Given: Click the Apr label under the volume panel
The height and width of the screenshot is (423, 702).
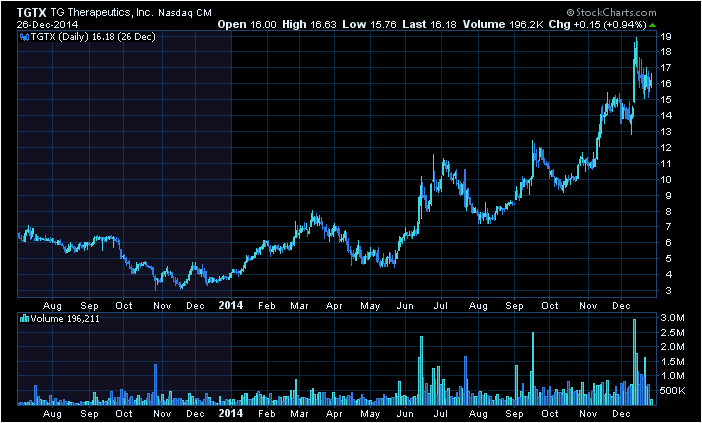Looking at the screenshot, I should coord(334,414).
